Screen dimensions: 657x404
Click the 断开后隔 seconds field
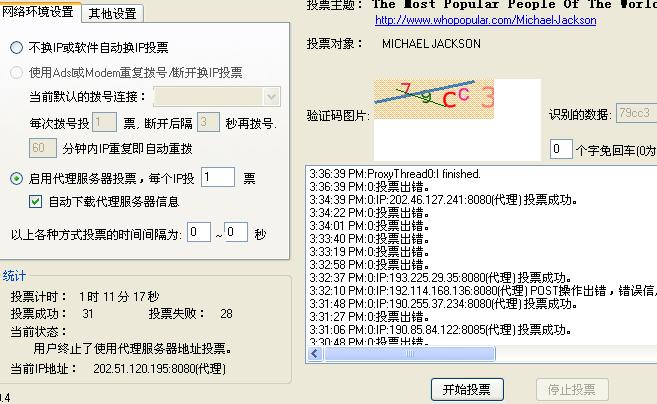coord(208,122)
